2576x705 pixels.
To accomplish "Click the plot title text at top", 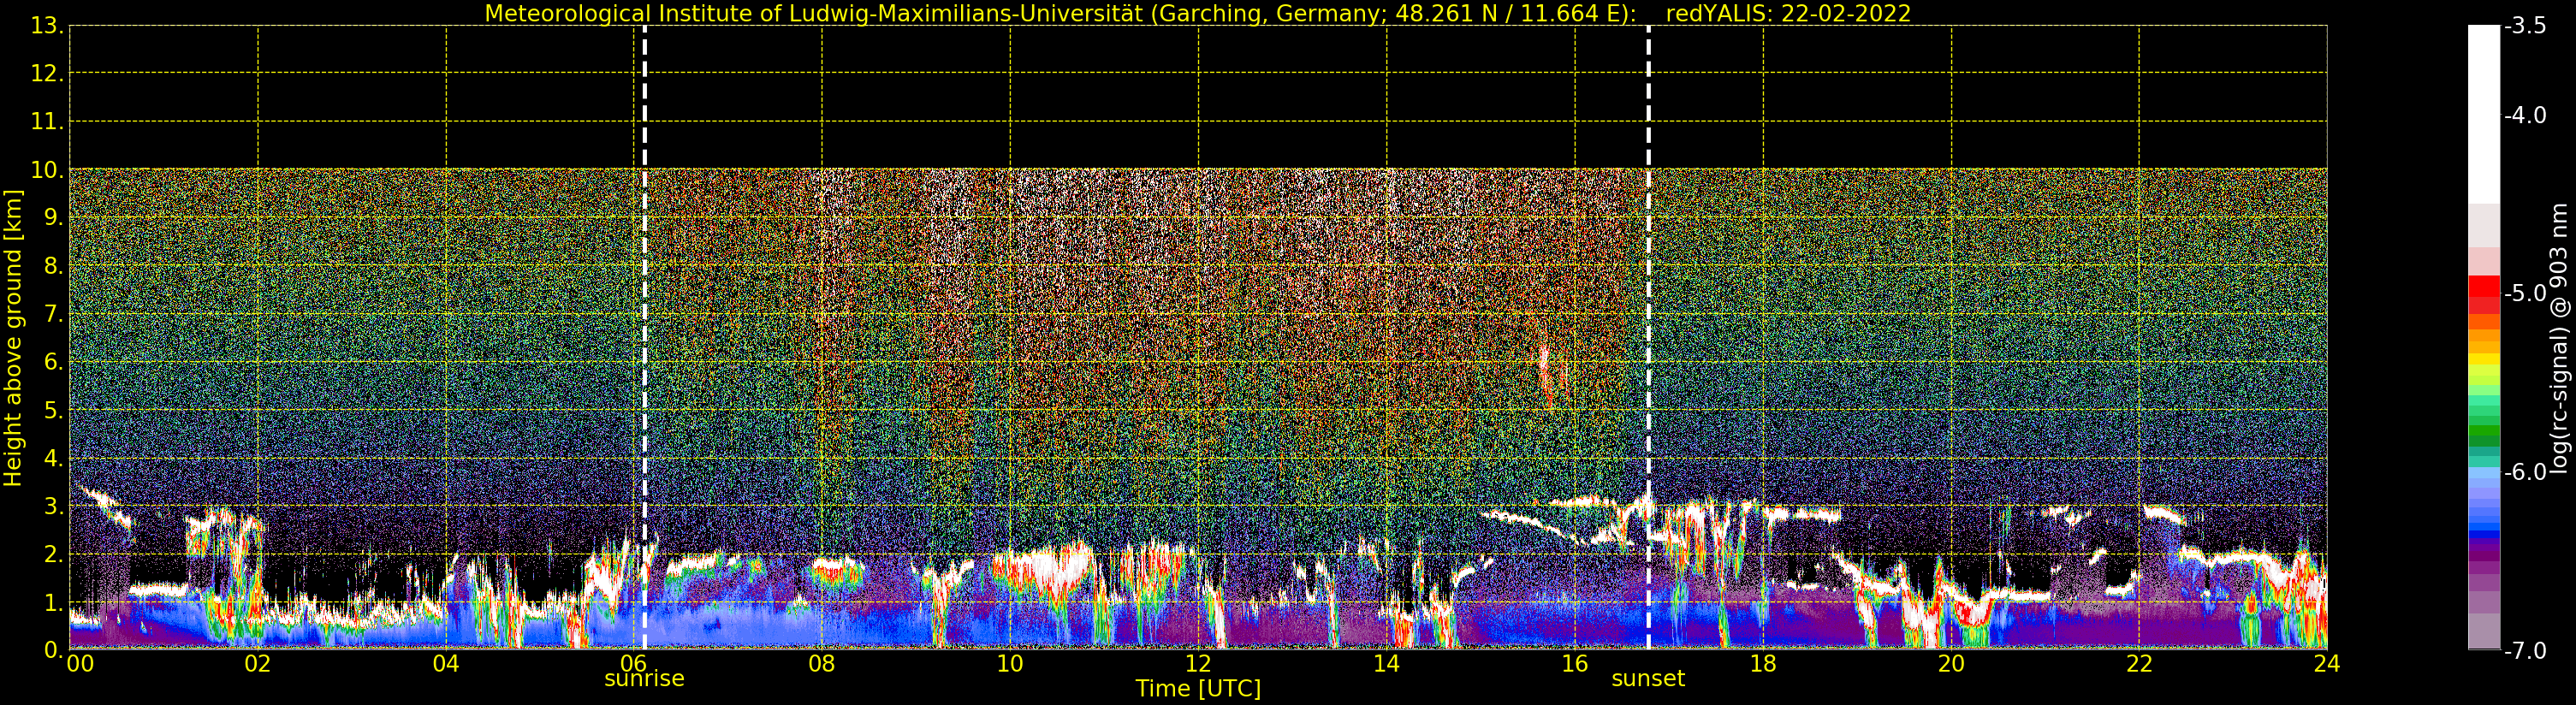I will (x=1197, y=14).
